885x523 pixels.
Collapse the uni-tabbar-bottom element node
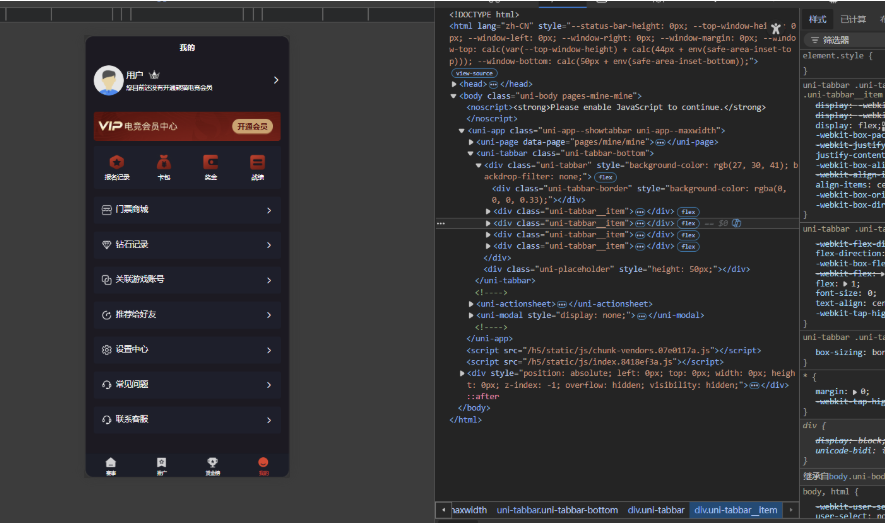470,153
